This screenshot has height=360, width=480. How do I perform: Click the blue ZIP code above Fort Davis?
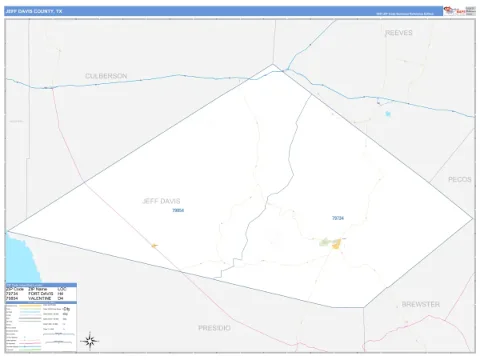[x=338, y=218]
